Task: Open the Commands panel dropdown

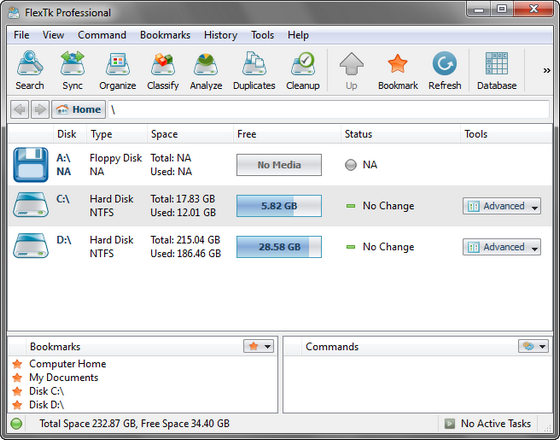Action: 533,346
